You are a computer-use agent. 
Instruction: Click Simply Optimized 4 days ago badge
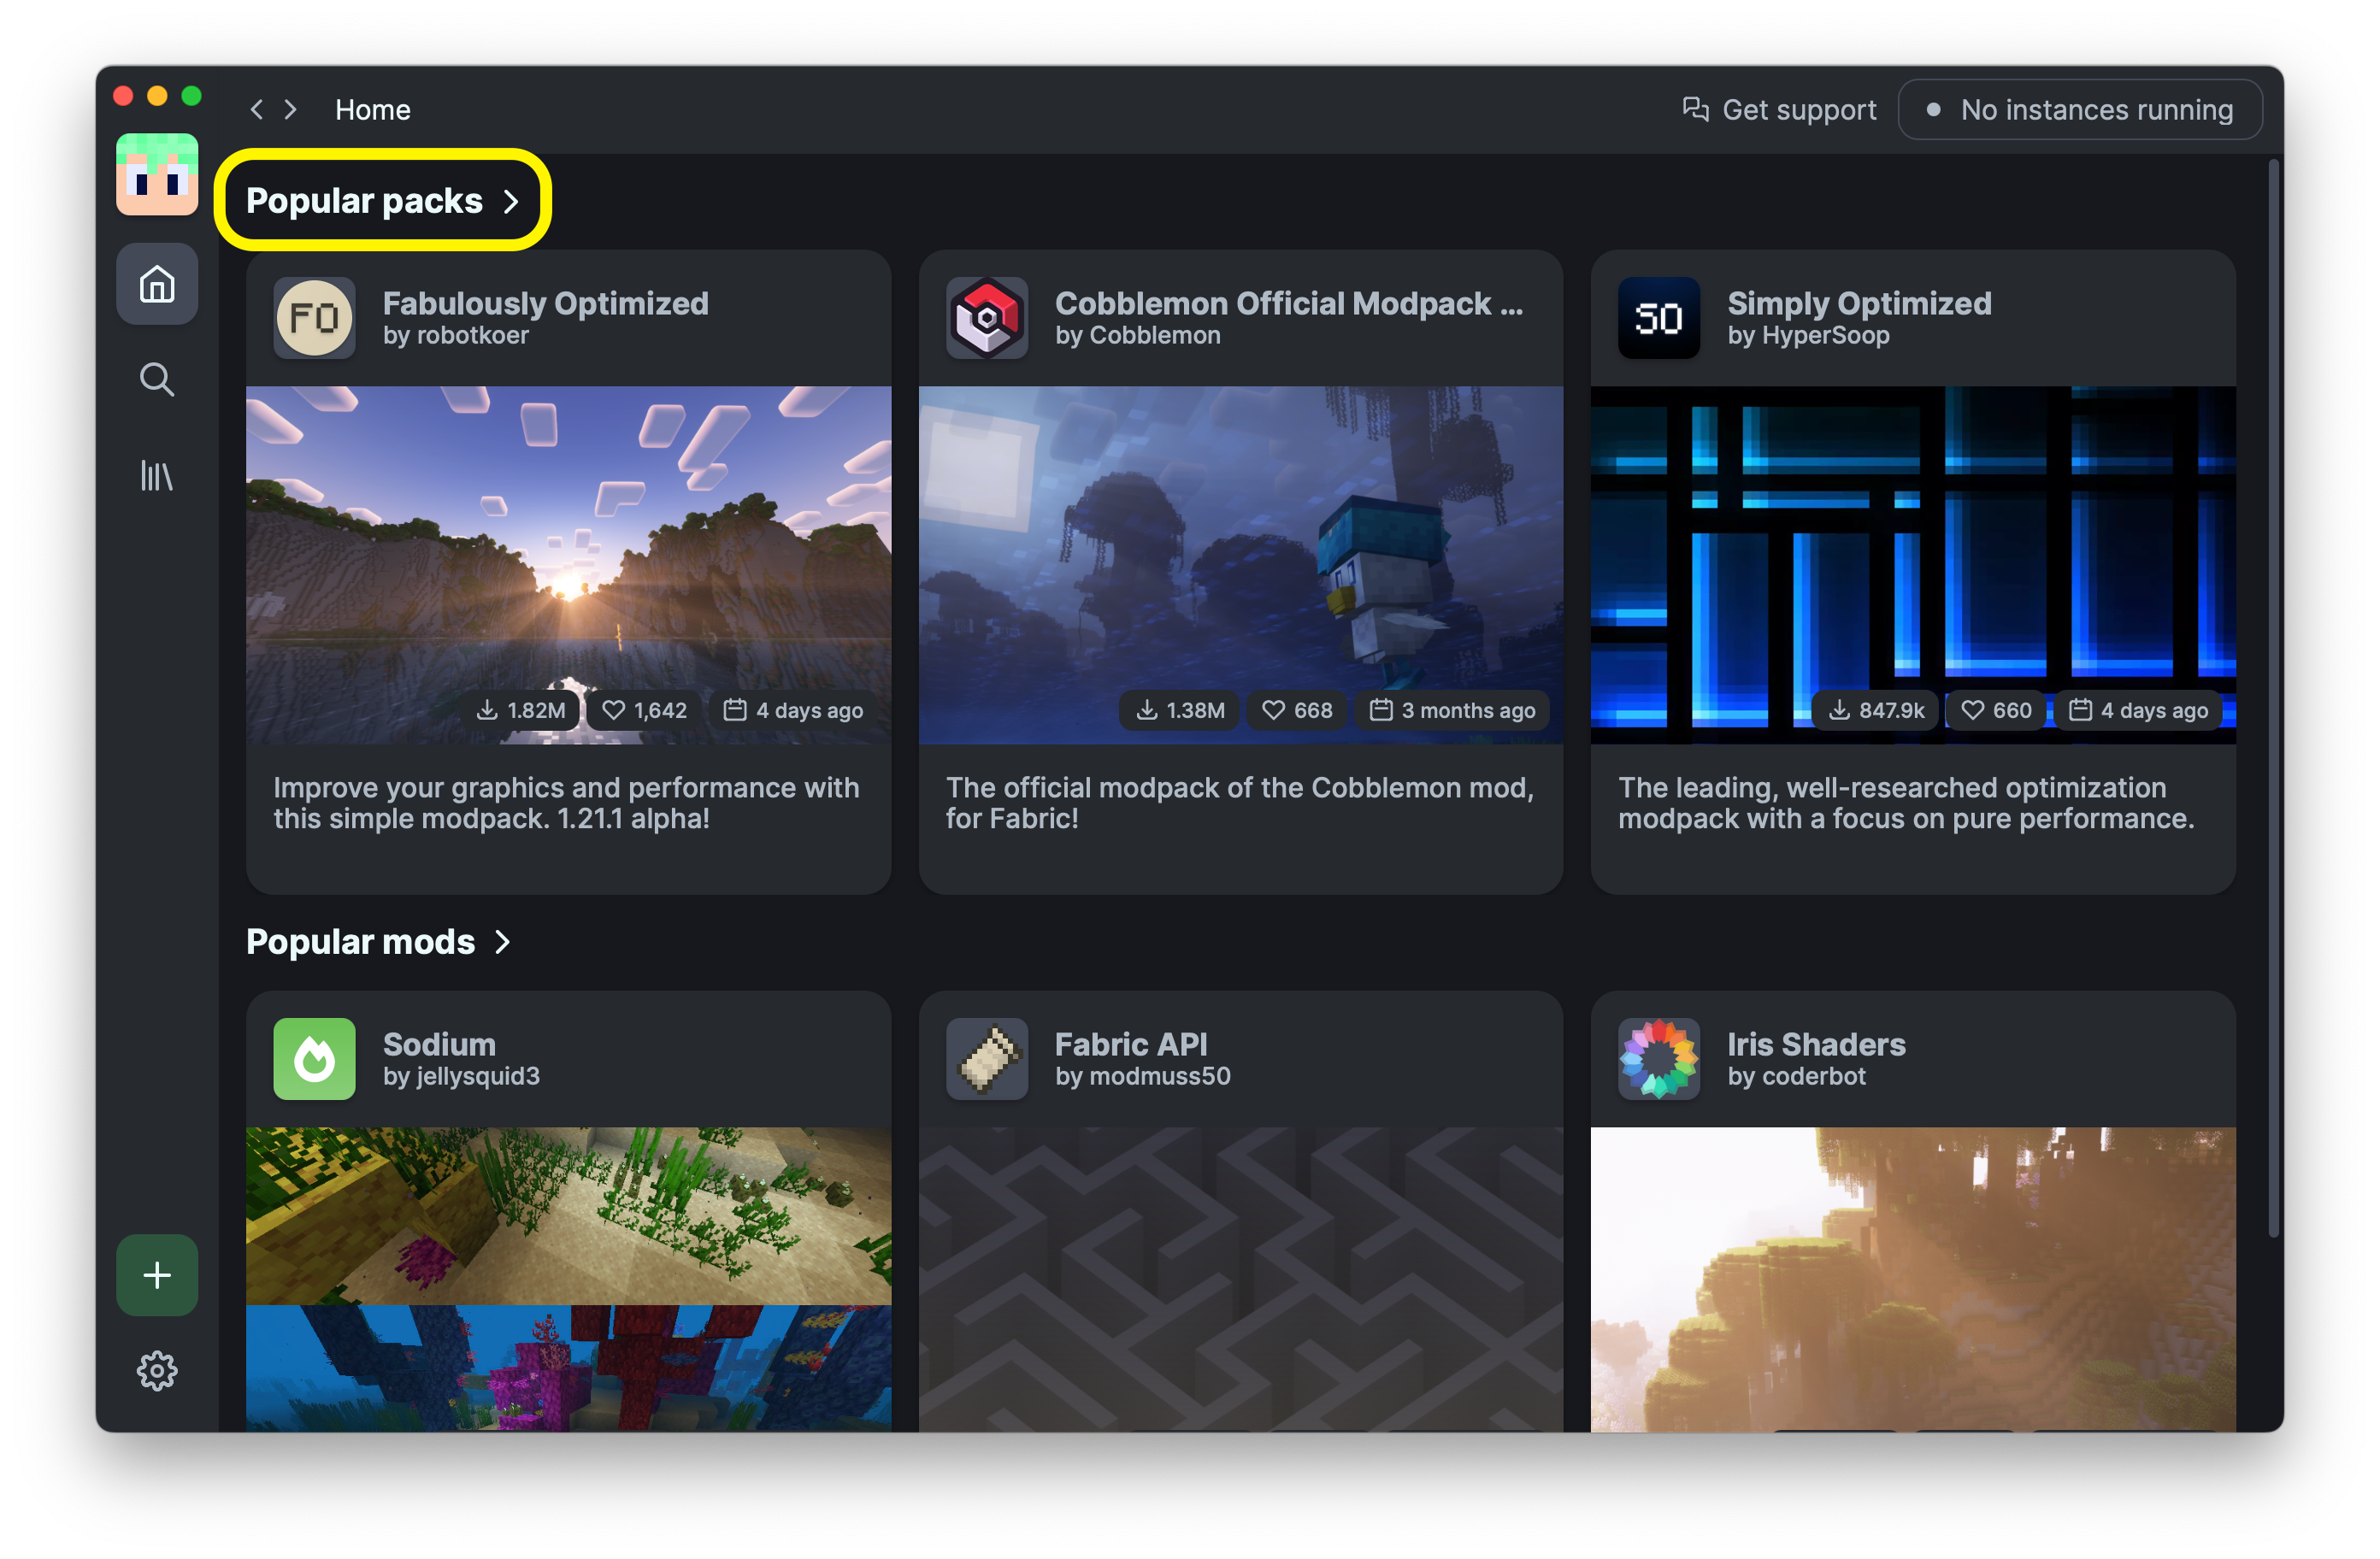coord(2138,710)
